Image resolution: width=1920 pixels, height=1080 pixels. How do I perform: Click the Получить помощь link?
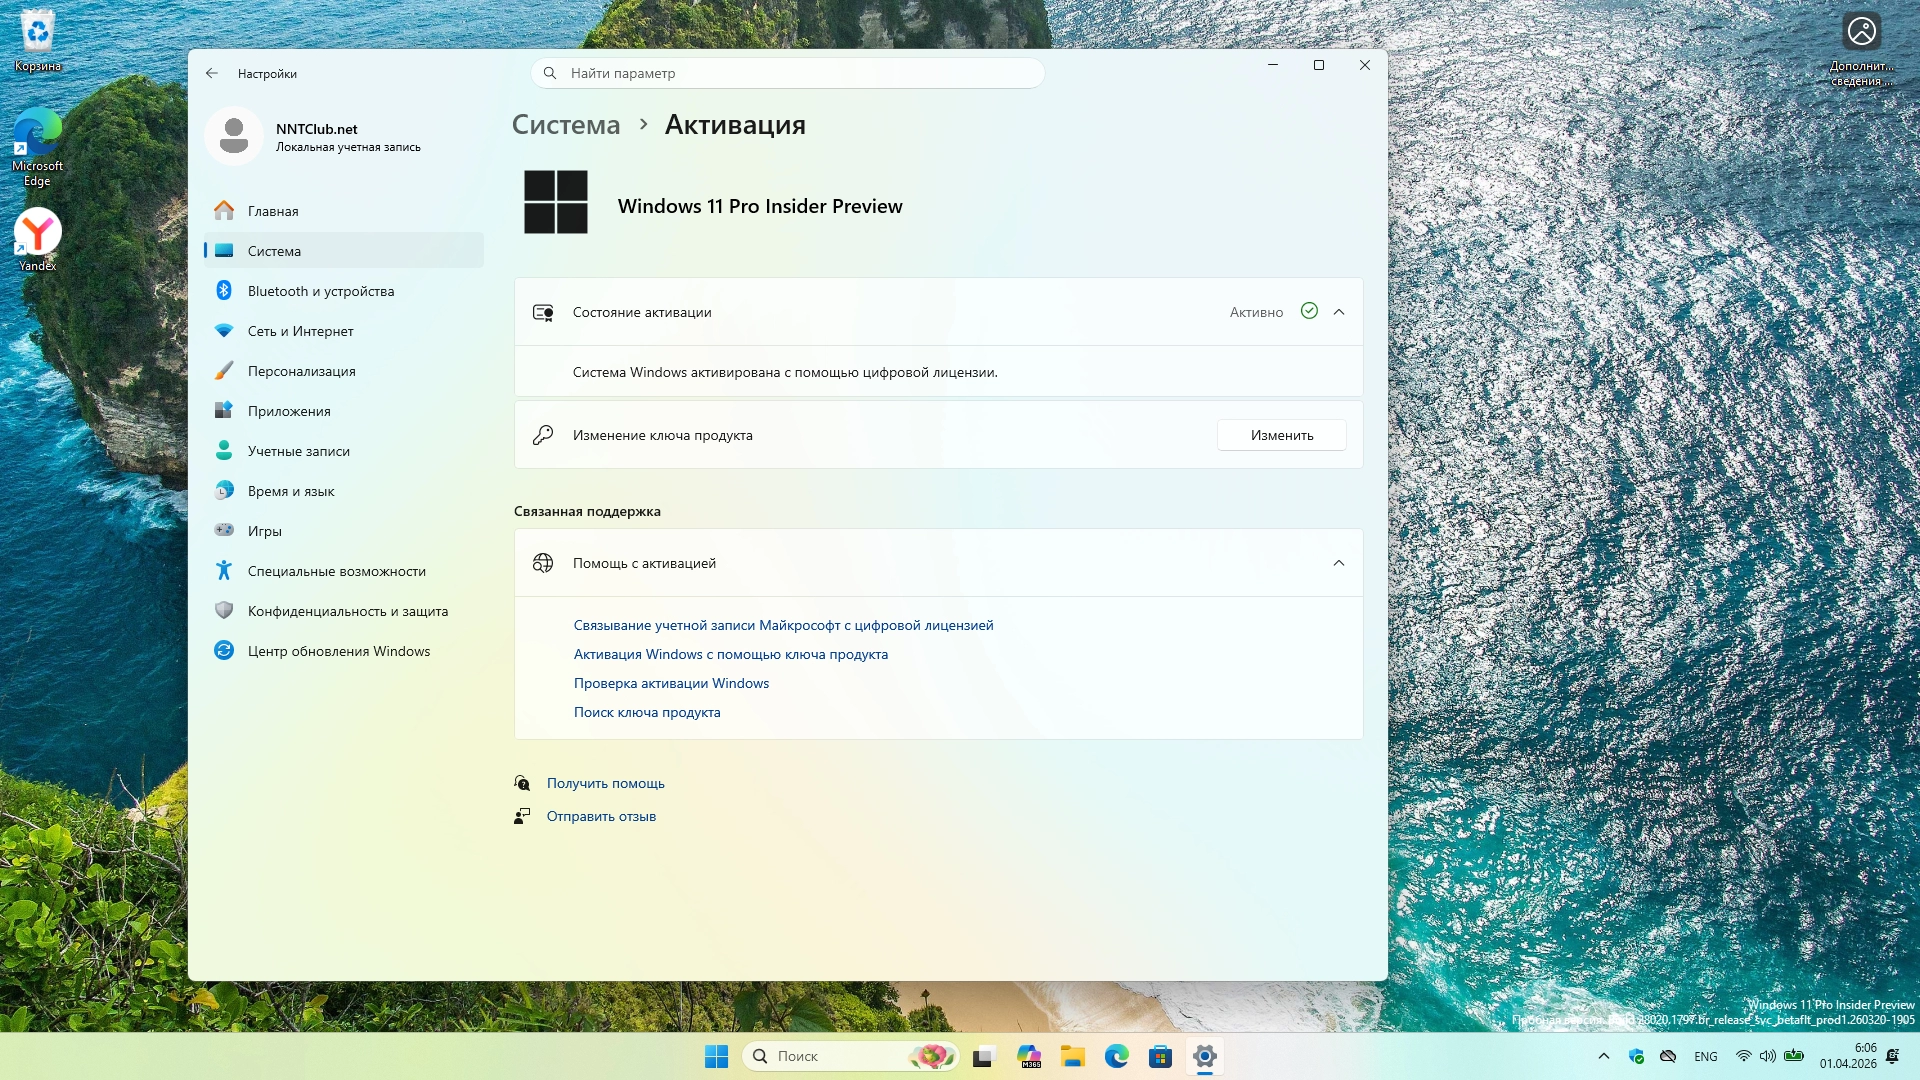[x=605, y=783]
